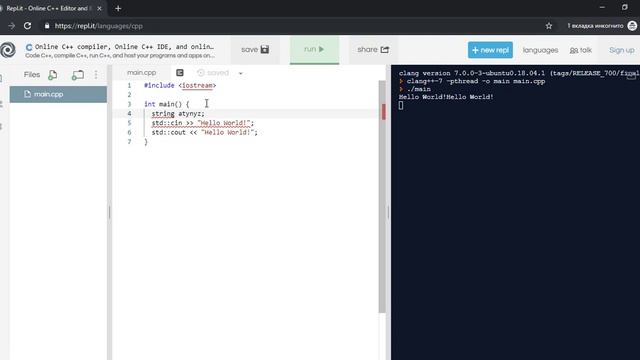Open the talk link

tap(581, 50)
